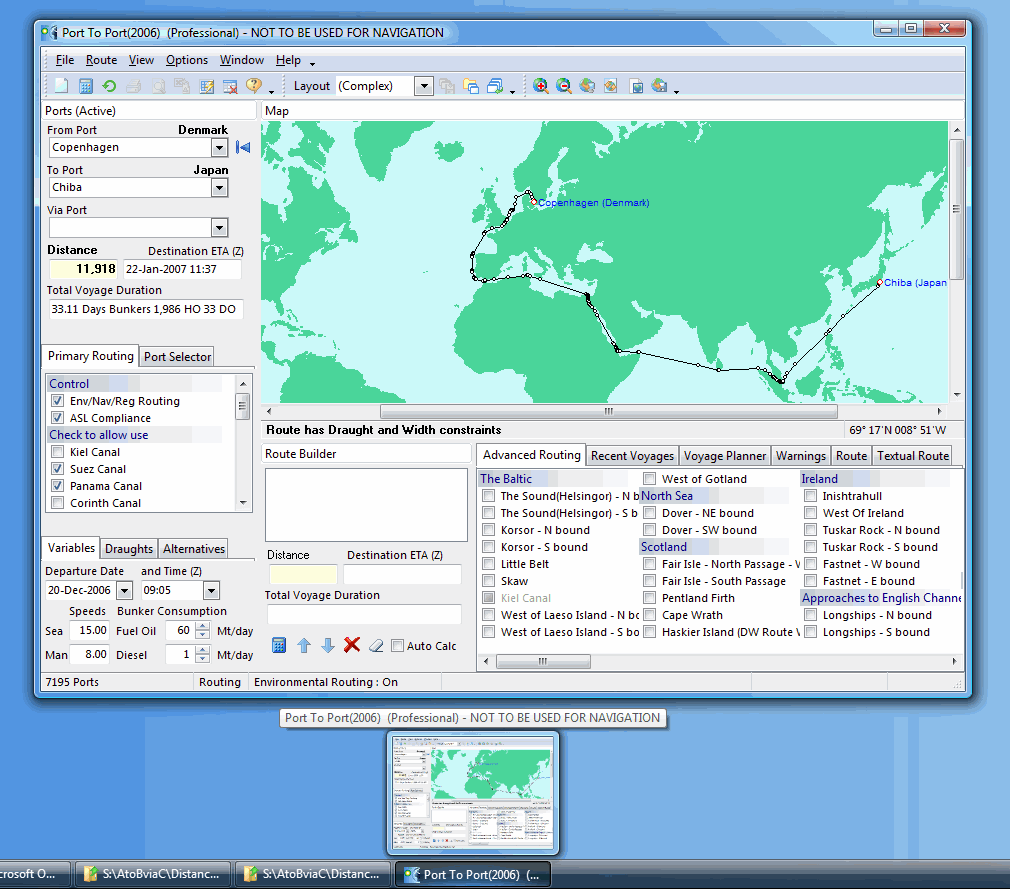
Task: Open the departure time 09:05 dropdown
Action: point(211,590)
